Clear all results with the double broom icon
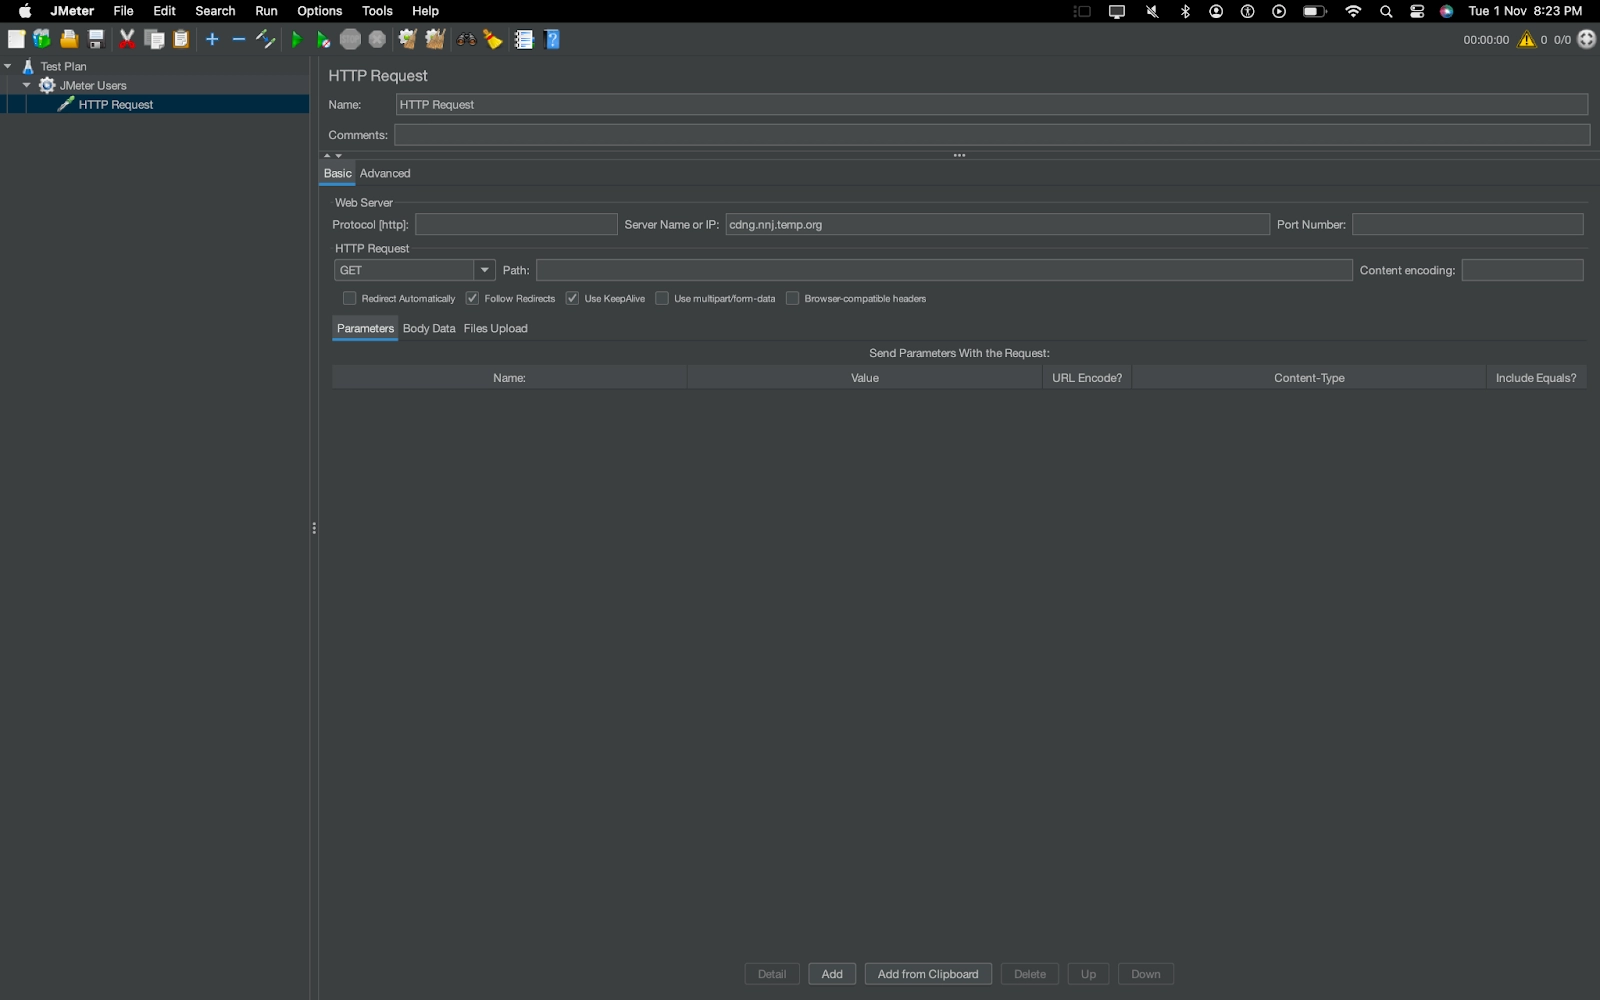Image resolution: width=1600 pixels, height=1000 pixels. click(435, 39)
